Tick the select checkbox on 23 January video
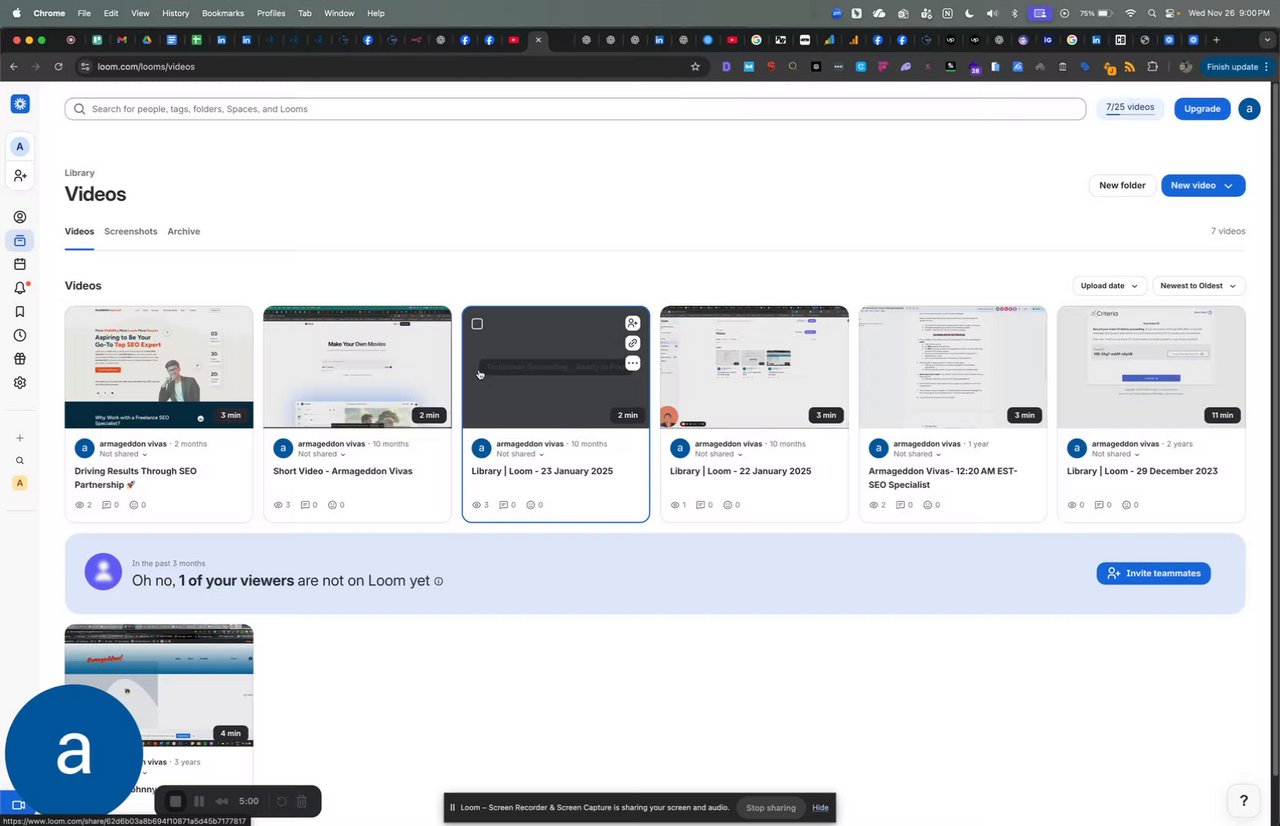1280x826 pixels. tap(477, 323)
